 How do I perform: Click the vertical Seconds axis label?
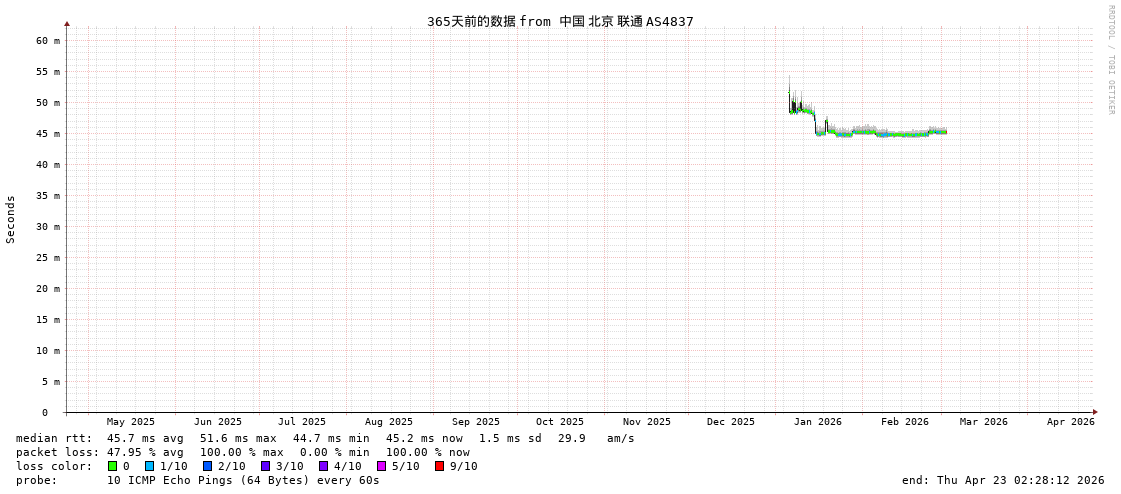click(11, 219)
